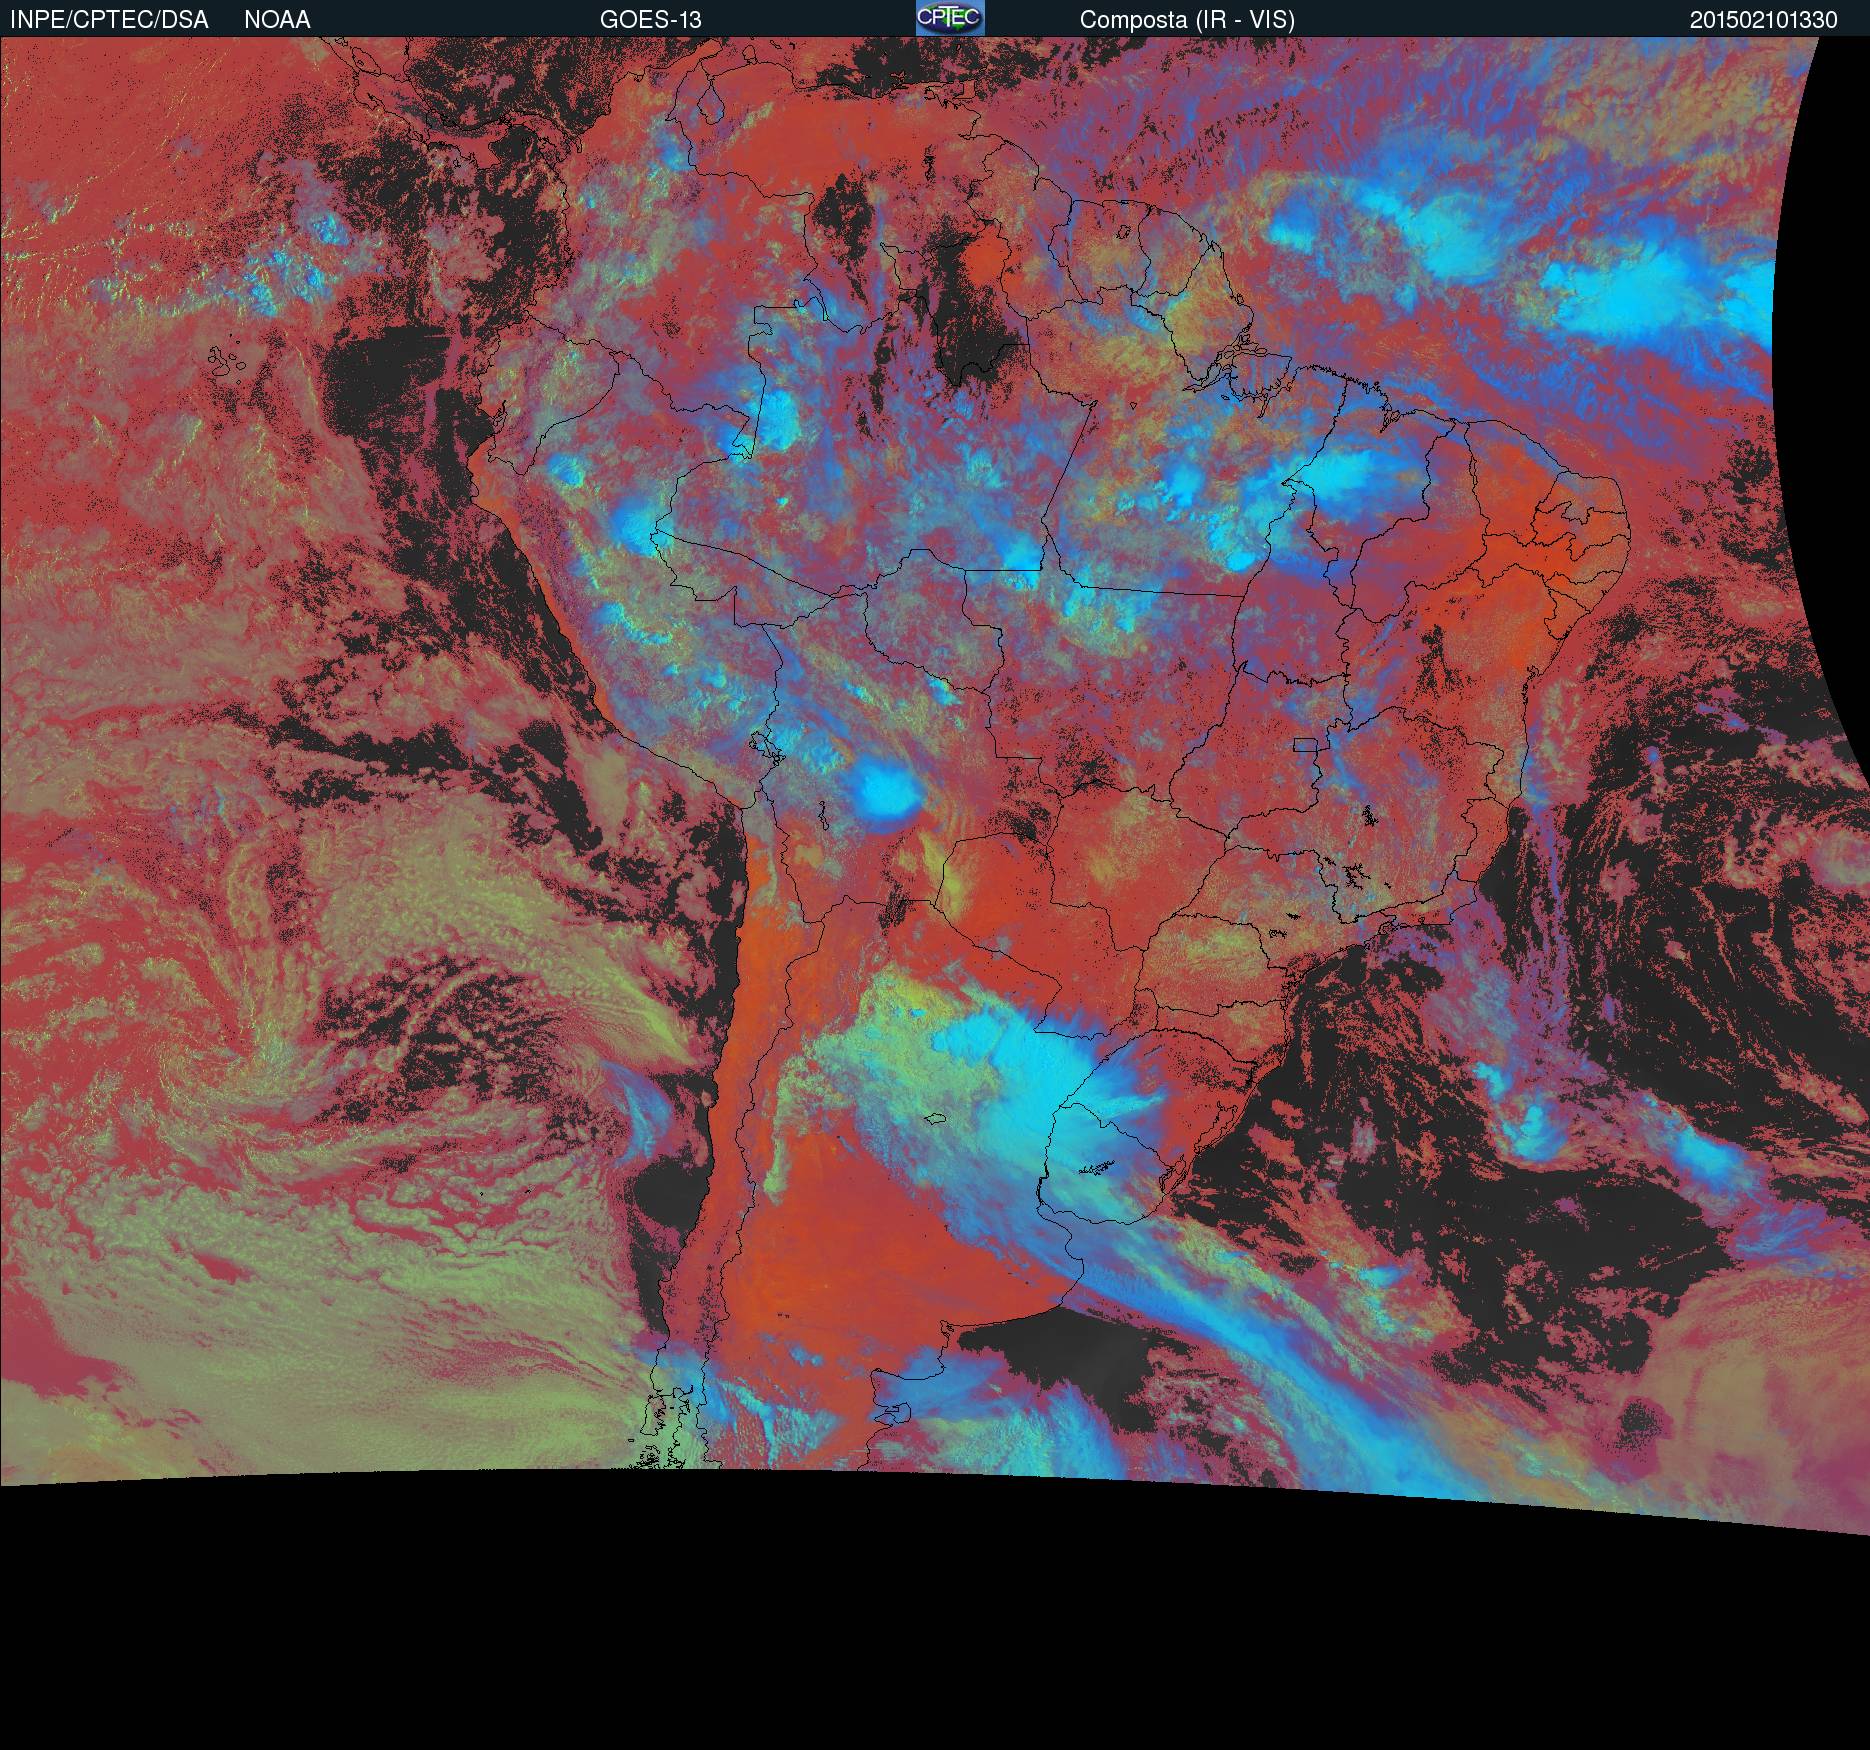This screenshot has height=1750, width=1870.
Task: Click the GOES-13 satellite label
Action: point(650,20)
